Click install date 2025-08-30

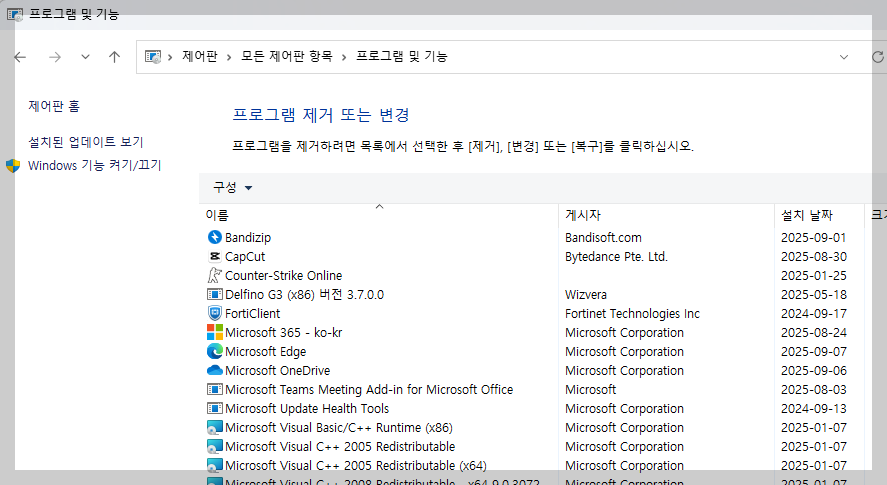[813, 256]
